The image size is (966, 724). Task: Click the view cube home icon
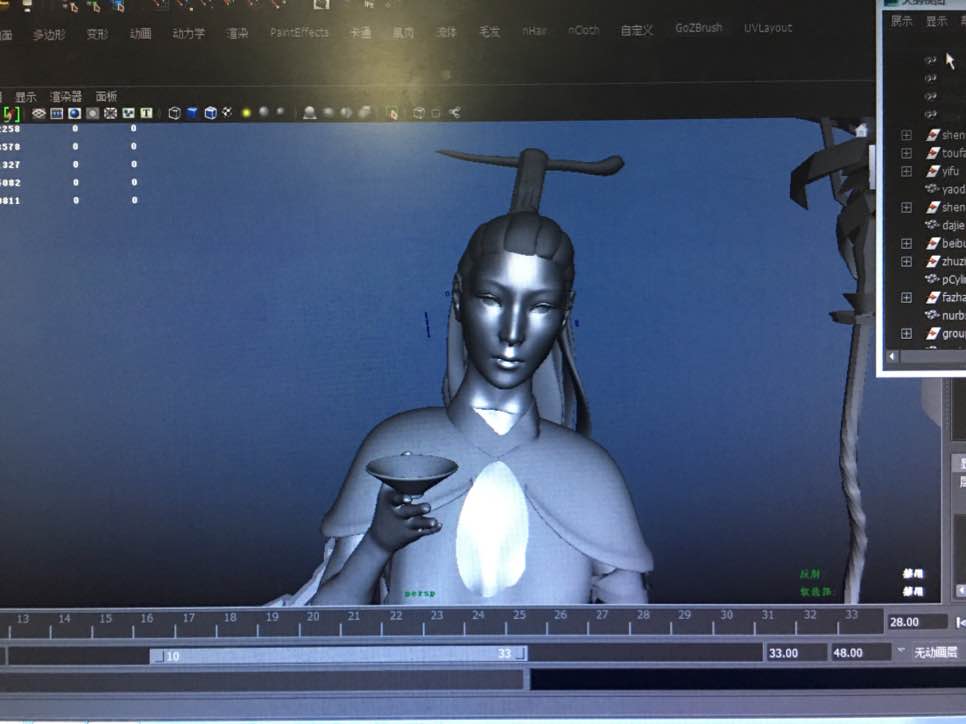[x=861, y=130]
